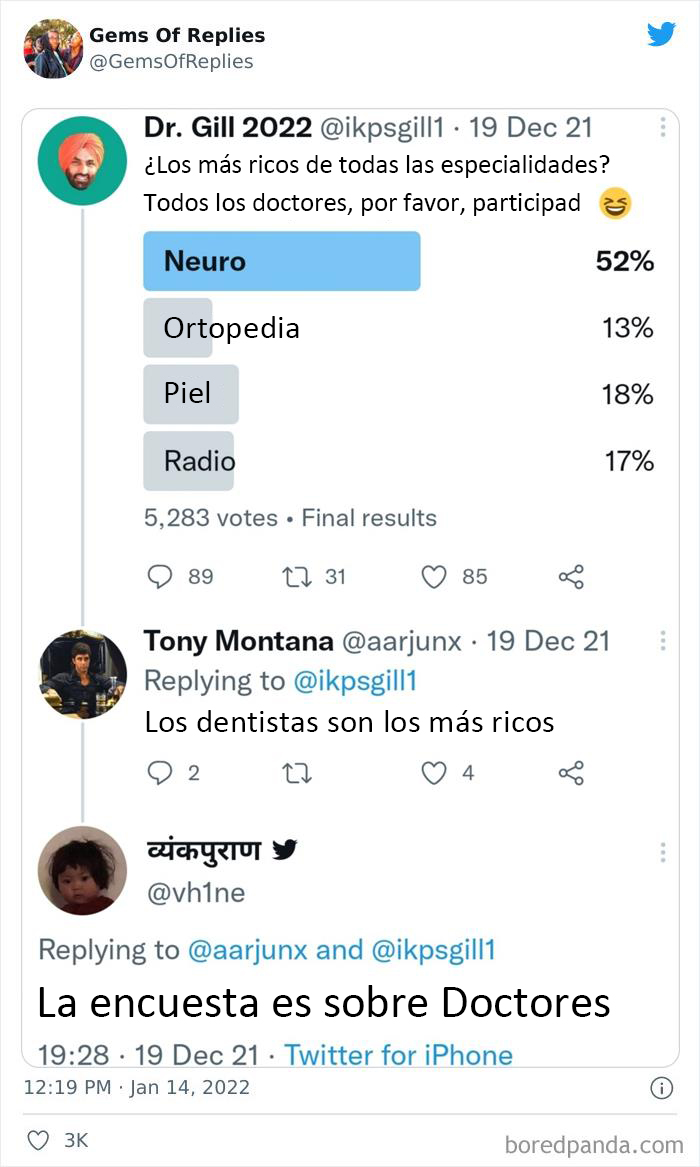Click the Twitter for iPhone link
This screenshot has width=700, height=1167.
tap(398, 1054)
